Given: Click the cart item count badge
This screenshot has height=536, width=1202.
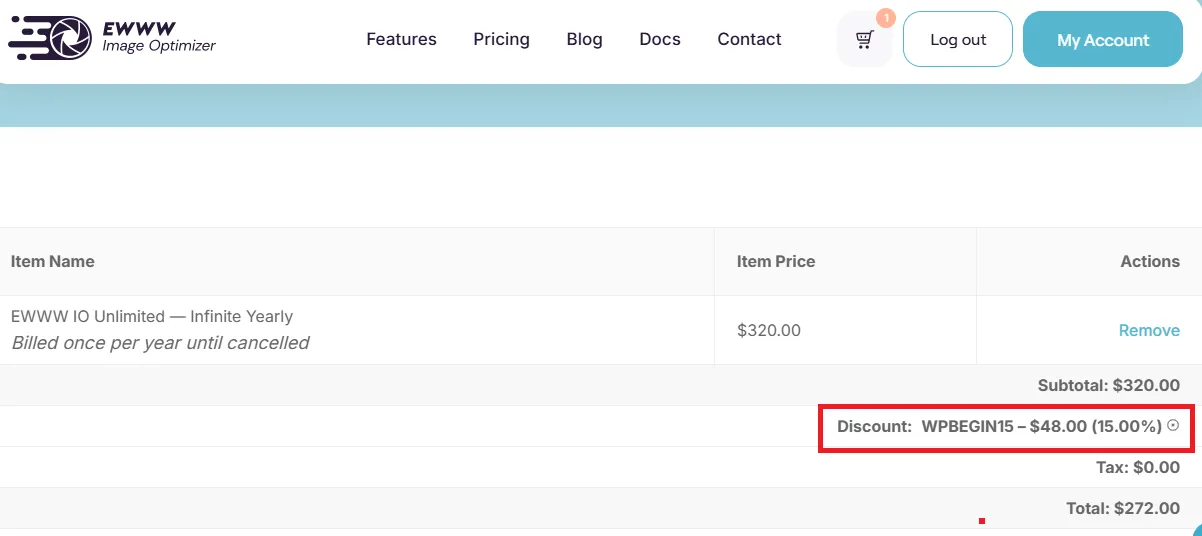Looking at the screenshot, I should 885,18.
